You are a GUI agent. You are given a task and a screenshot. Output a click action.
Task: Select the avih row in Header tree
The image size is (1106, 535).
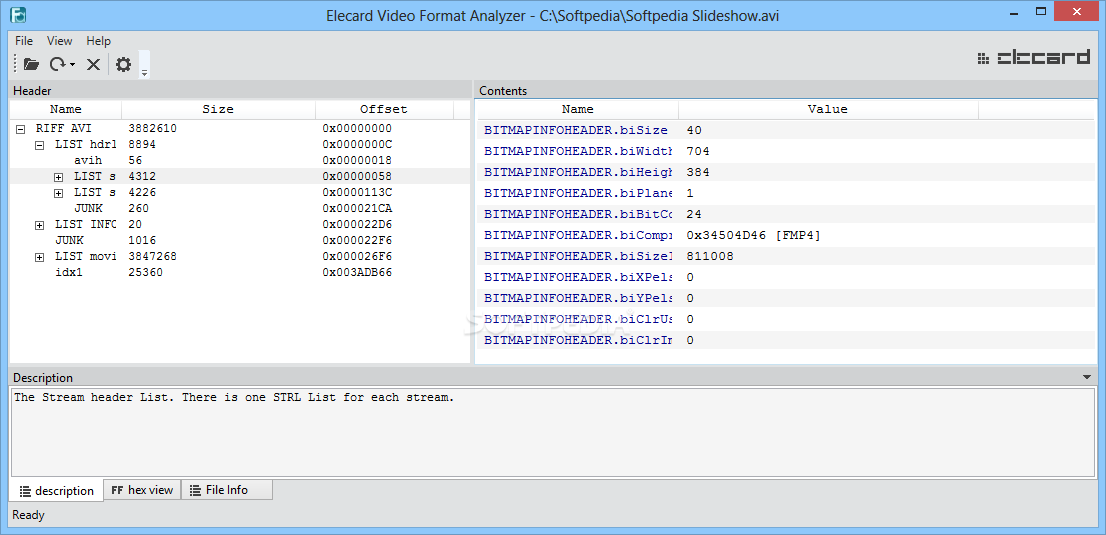click(240, 160)
